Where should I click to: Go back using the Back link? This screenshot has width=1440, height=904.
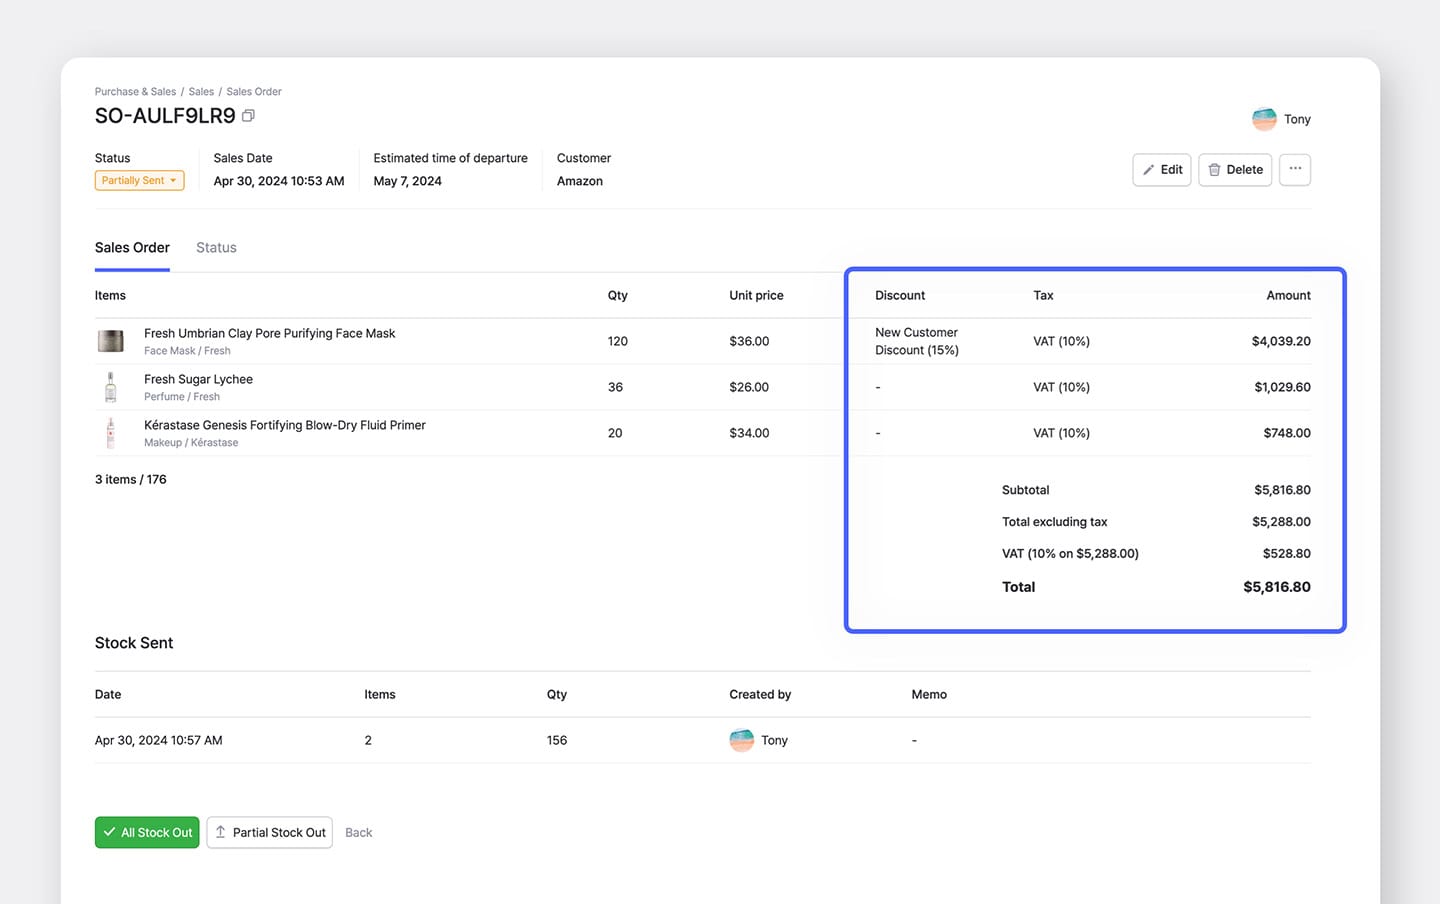[x=358, y=832]
